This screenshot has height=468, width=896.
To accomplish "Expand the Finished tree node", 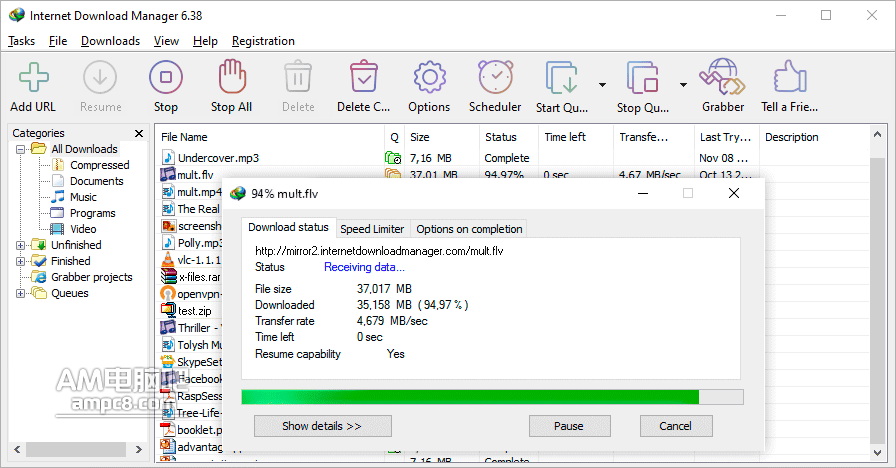I will pos(21,261).
